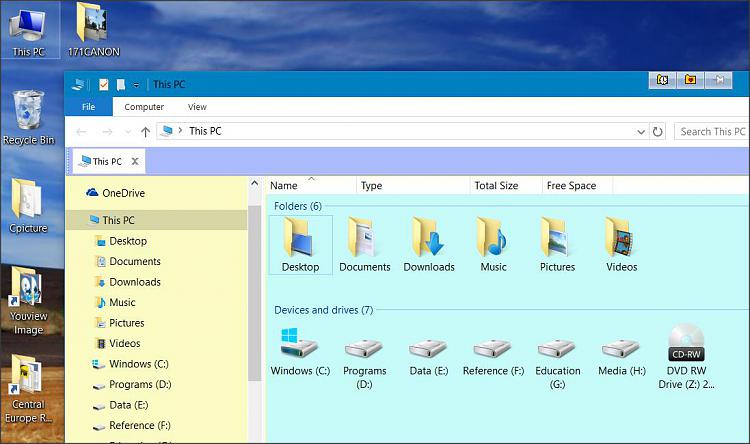Image resolution: width=750 pixels, height=444 pixels.
Task: Select the Pictures folder icon in main pane
Action: (557, 245)
